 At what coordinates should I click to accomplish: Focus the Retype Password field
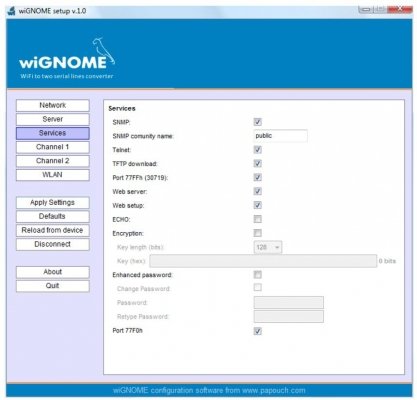pos(289,317)
